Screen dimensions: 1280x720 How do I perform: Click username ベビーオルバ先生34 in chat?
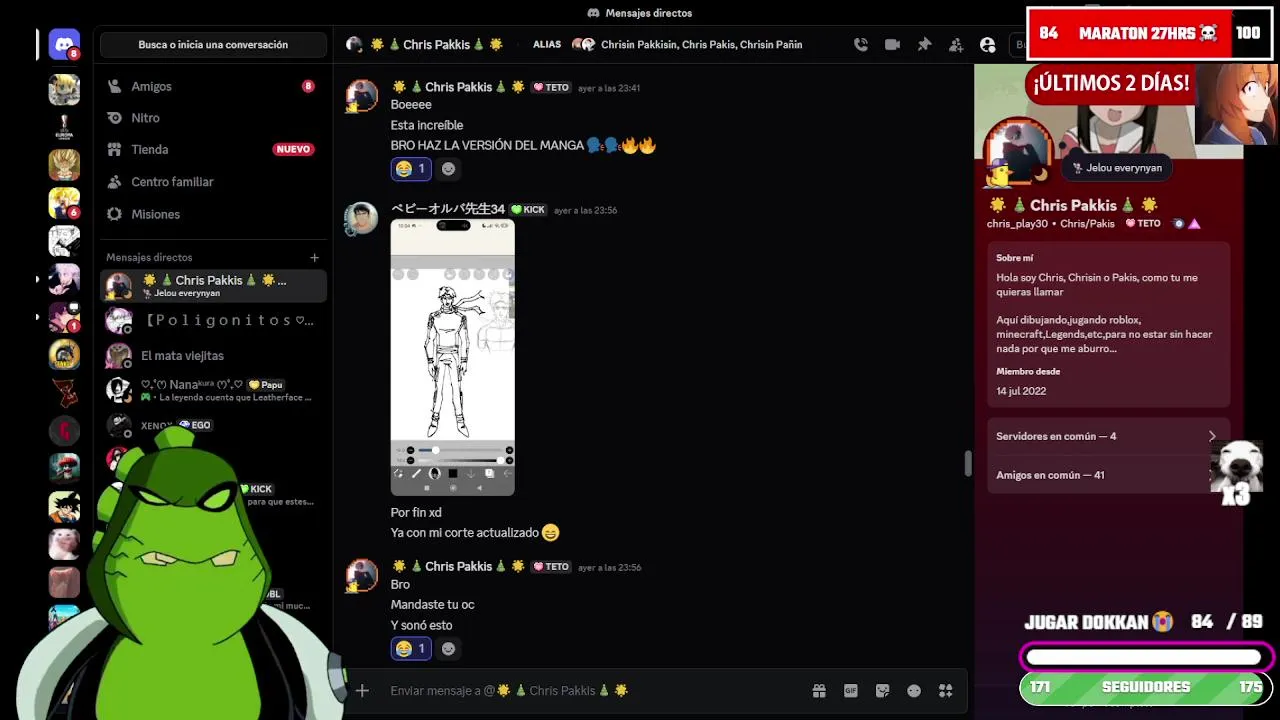(448, 209)
